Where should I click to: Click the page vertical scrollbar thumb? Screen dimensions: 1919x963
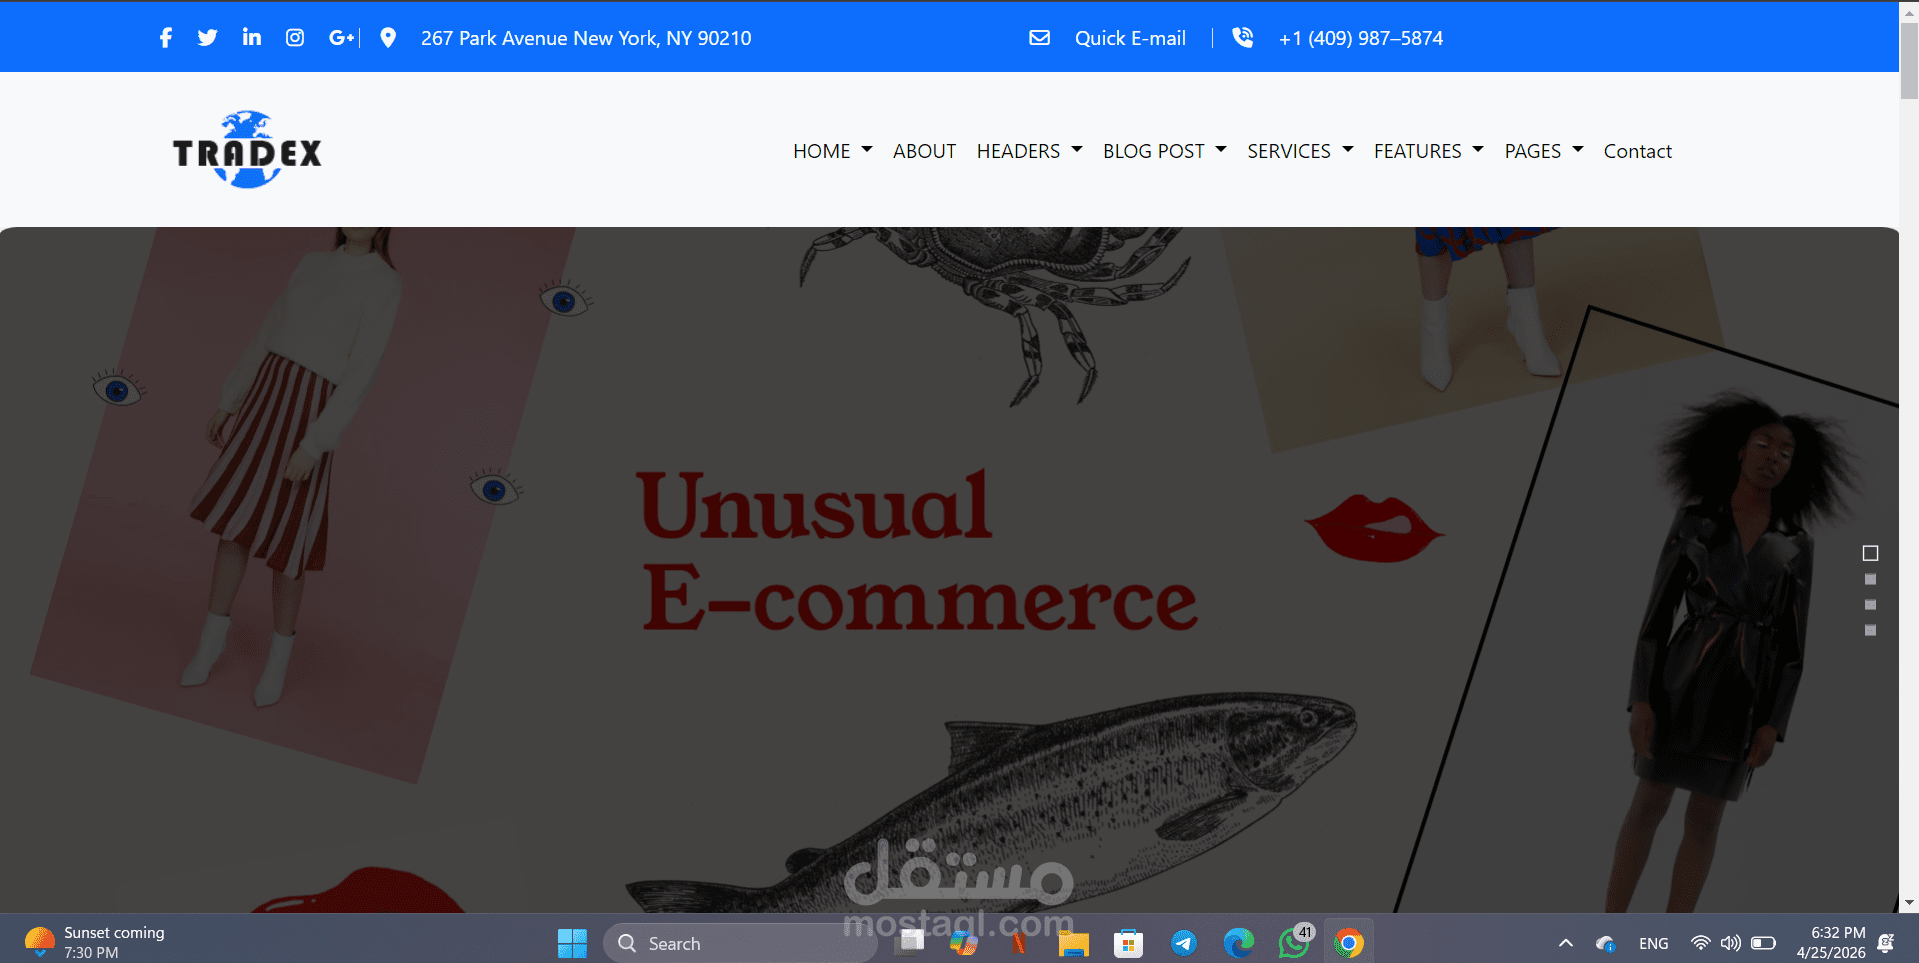[1909, 60]
